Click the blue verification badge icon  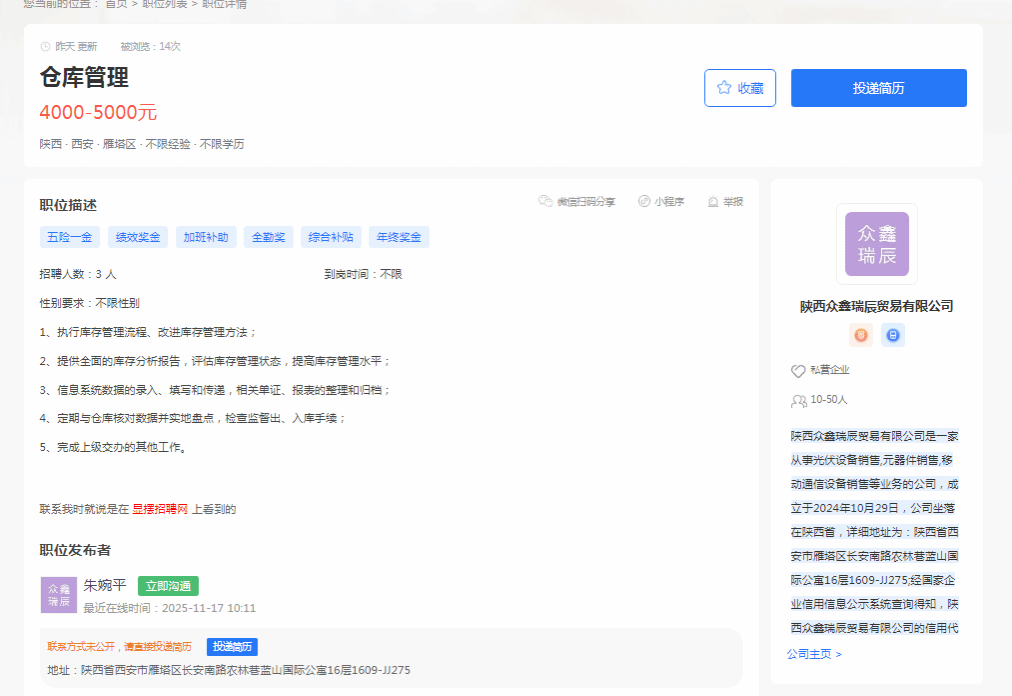(x=893, y=335)
